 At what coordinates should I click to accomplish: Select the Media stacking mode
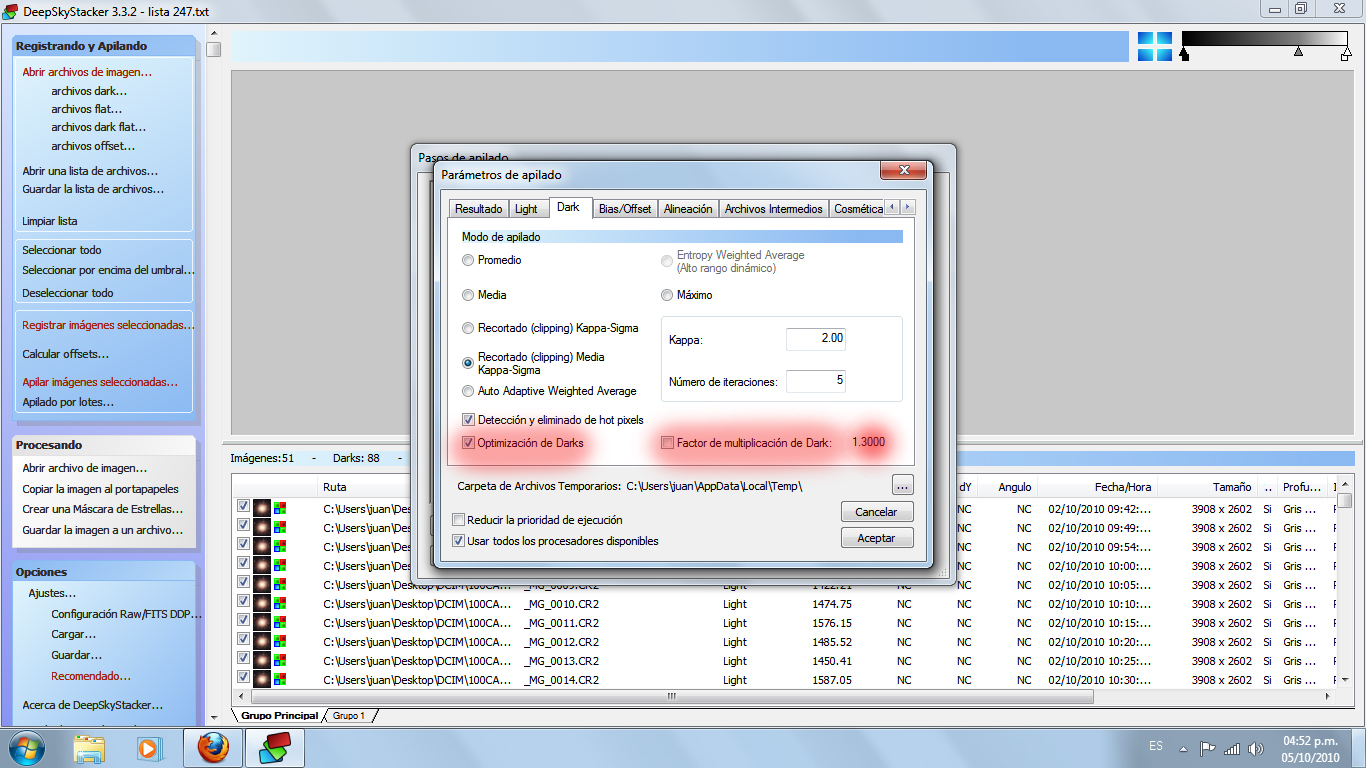468,295
